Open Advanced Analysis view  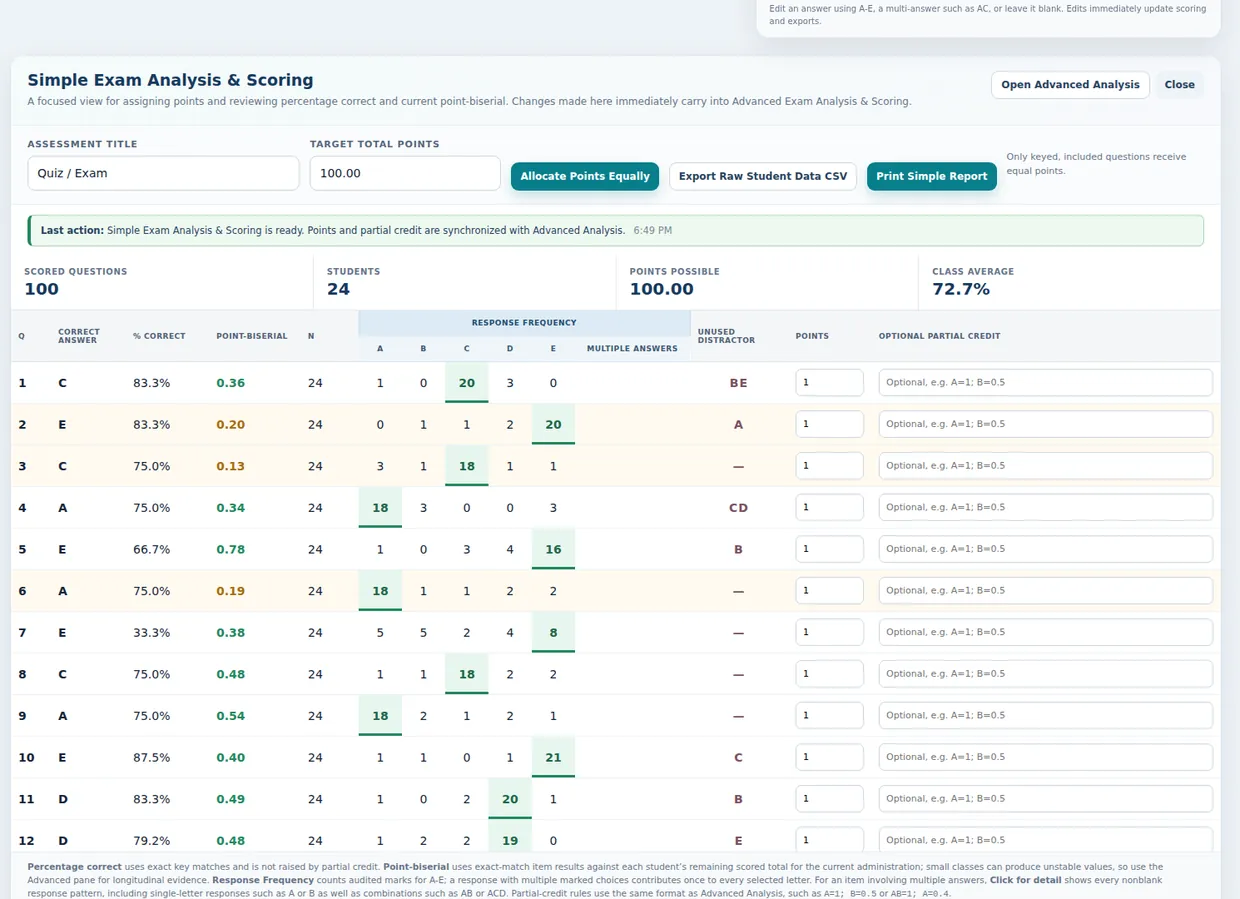pyautogui.click(x=1070, y=85)
